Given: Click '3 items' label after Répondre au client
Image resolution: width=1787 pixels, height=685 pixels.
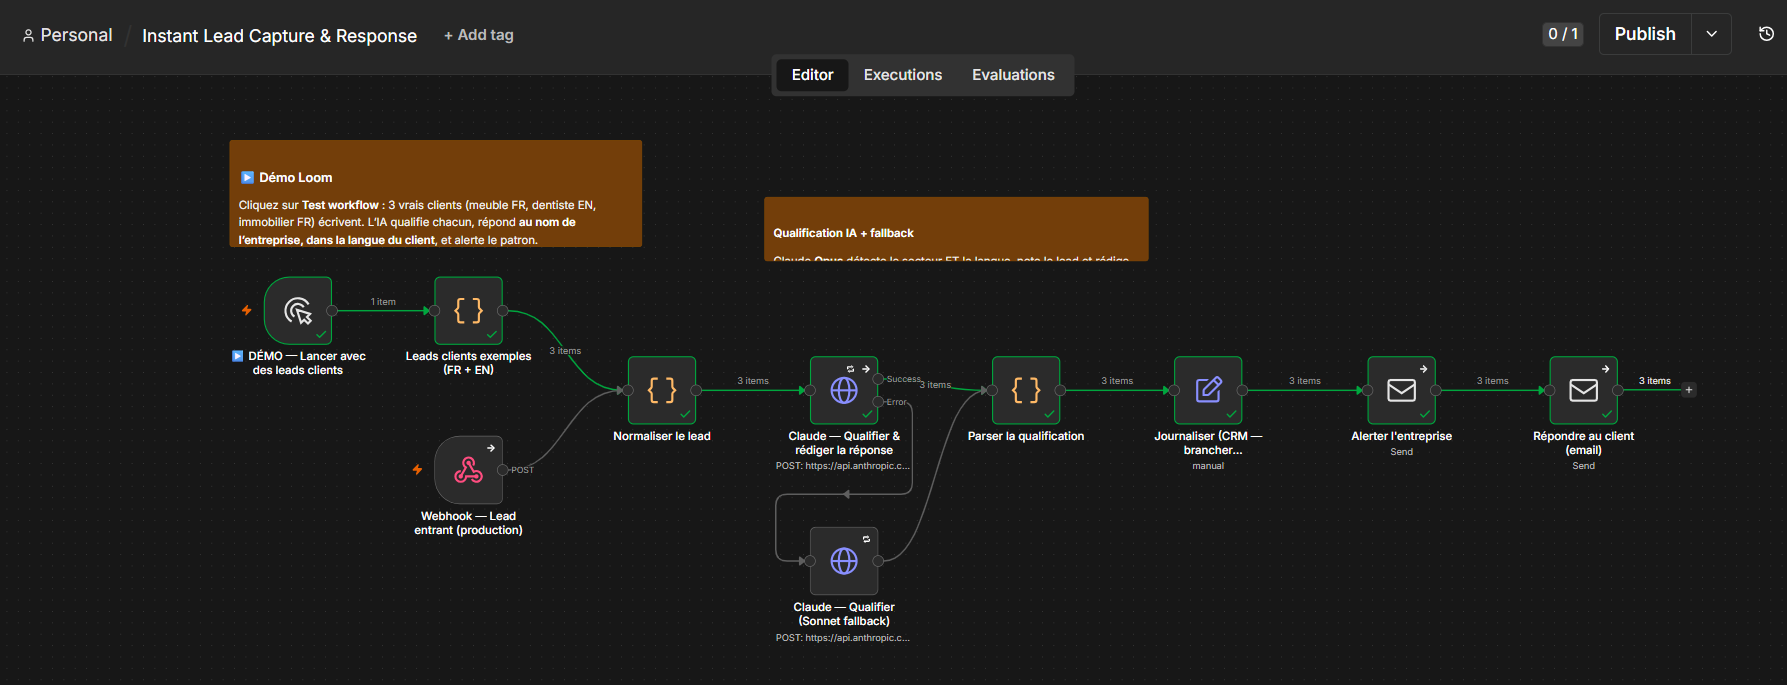Looking at the screenshot, I should (x=1655, y=381).
